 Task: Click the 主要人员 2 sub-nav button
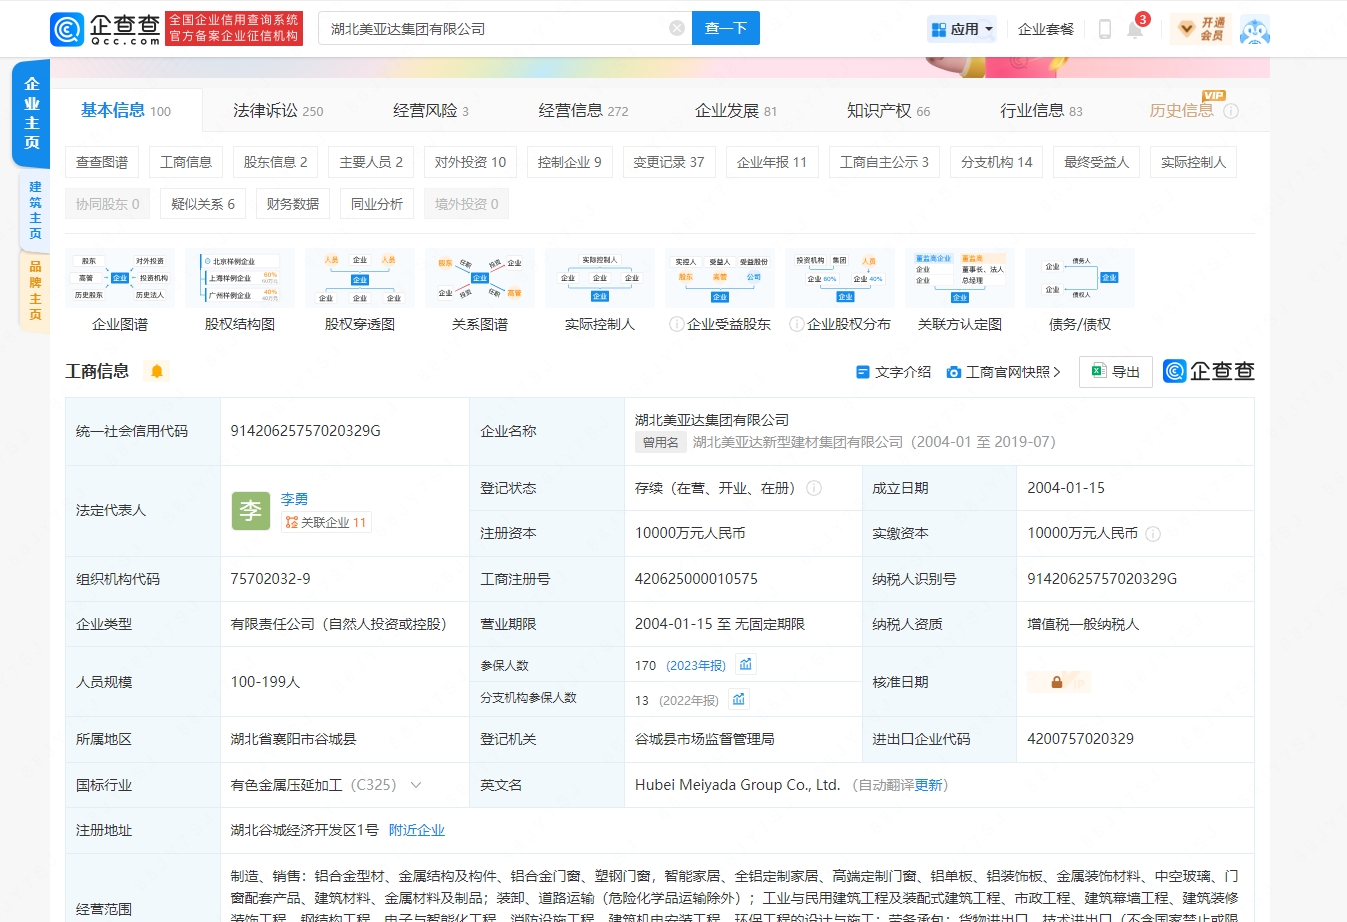tap(371, 162)
